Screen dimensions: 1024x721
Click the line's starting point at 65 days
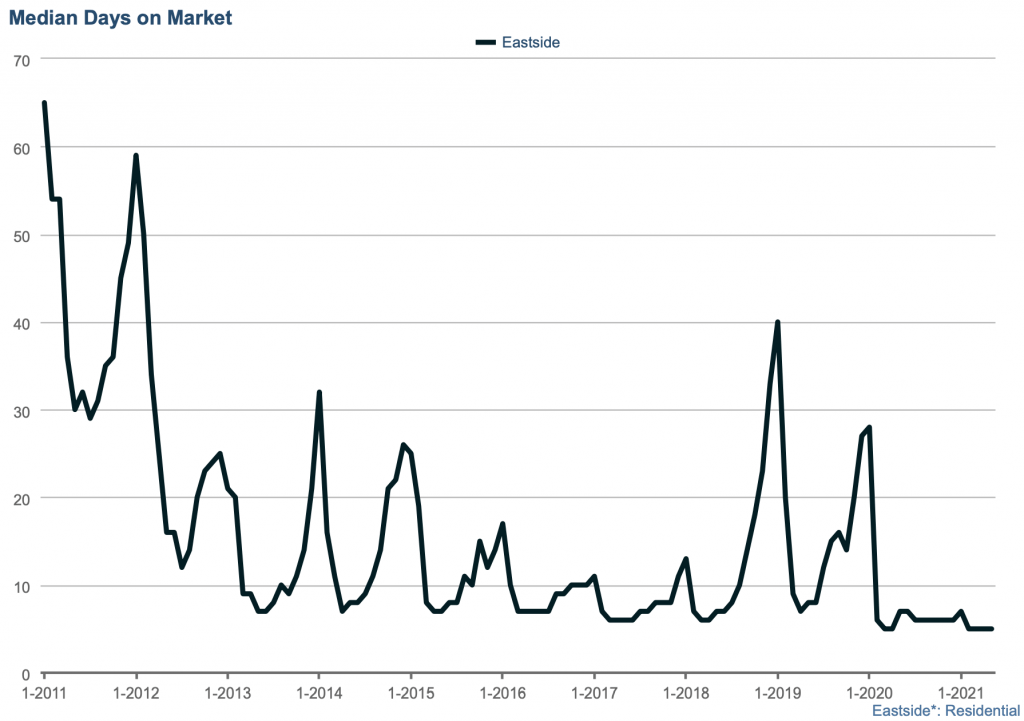[x=45, y=103]
